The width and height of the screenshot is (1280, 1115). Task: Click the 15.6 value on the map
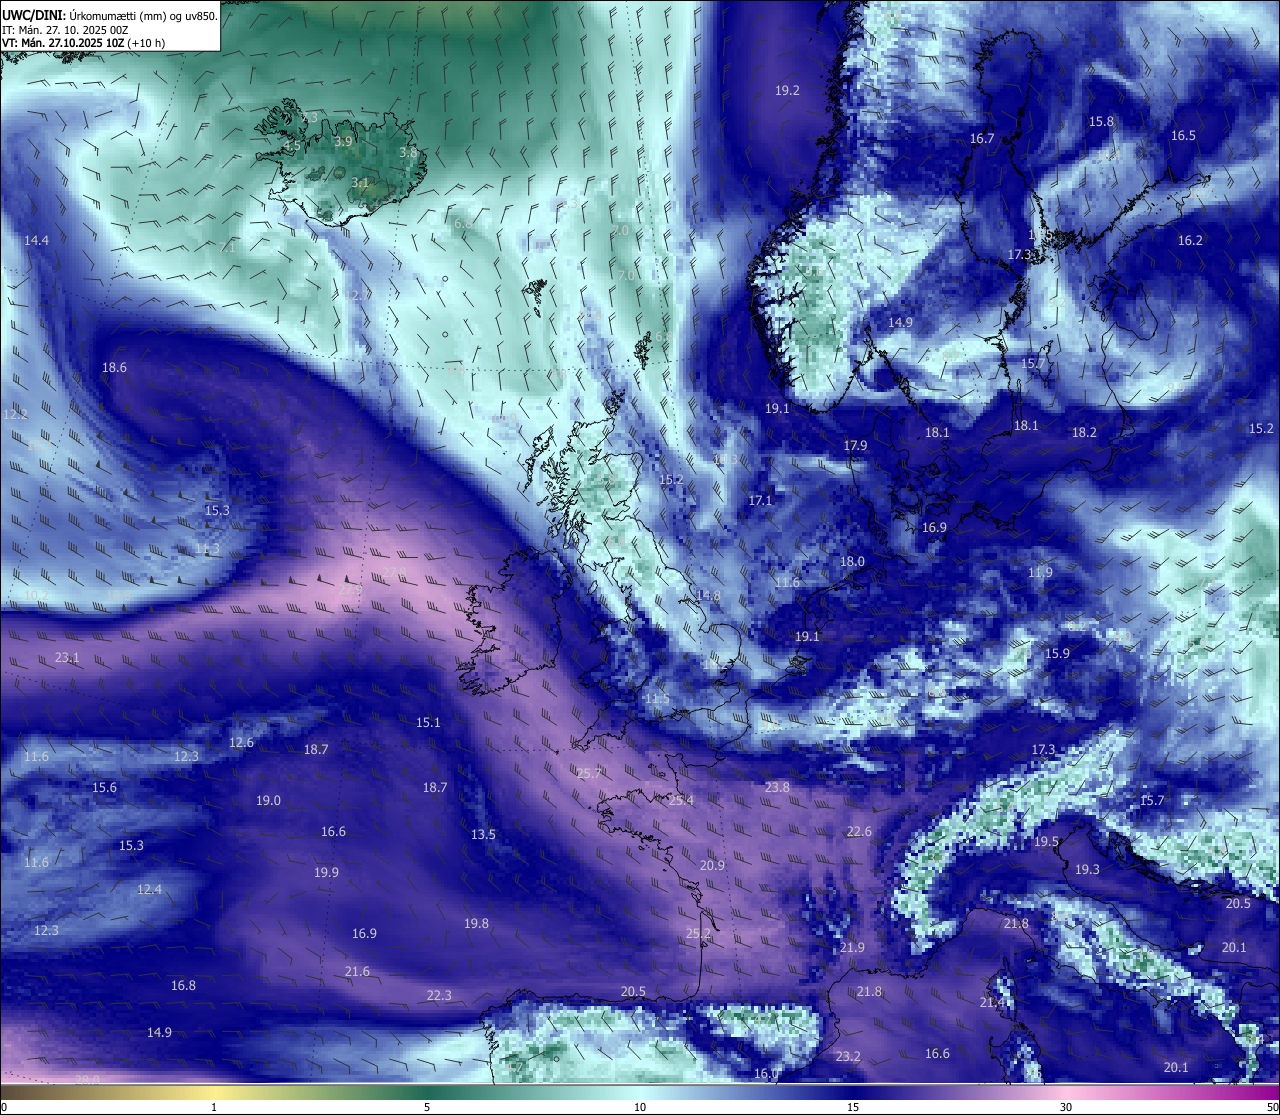pos(104,787)
